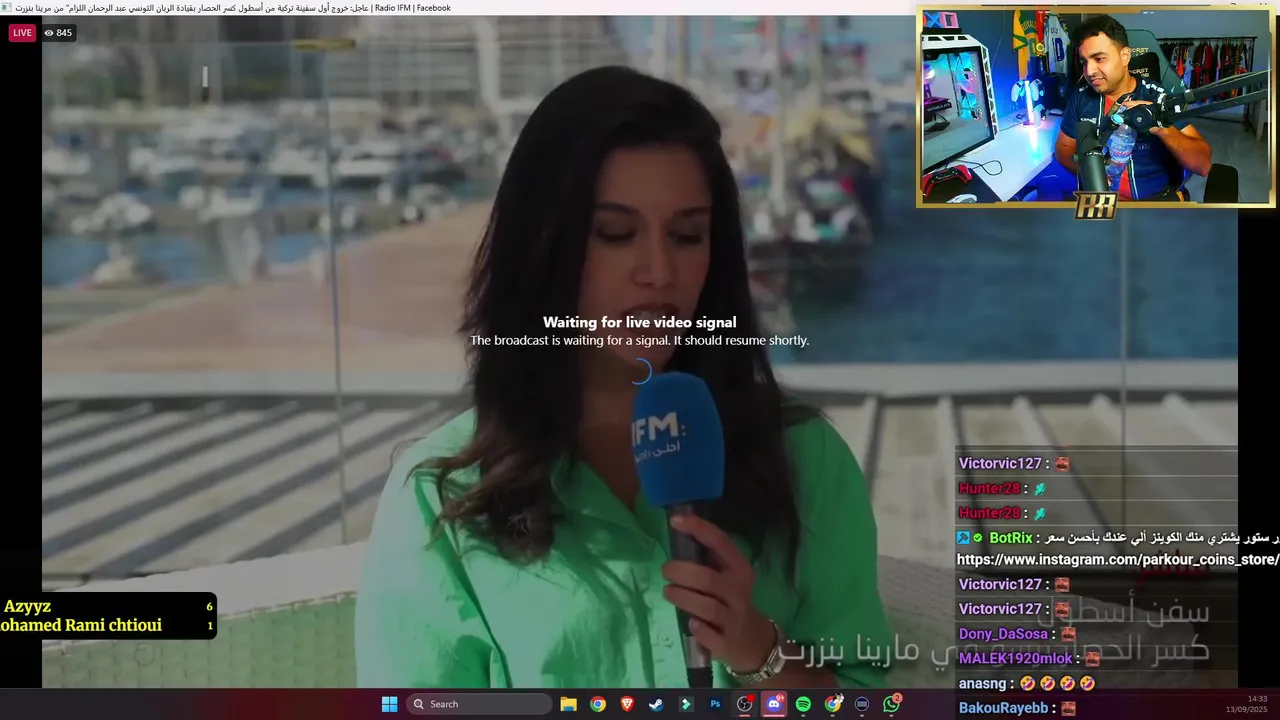Screen dimensions: 1280x720
Task: Click the RR logo under the webcam
Action: tap(1095, 206)
